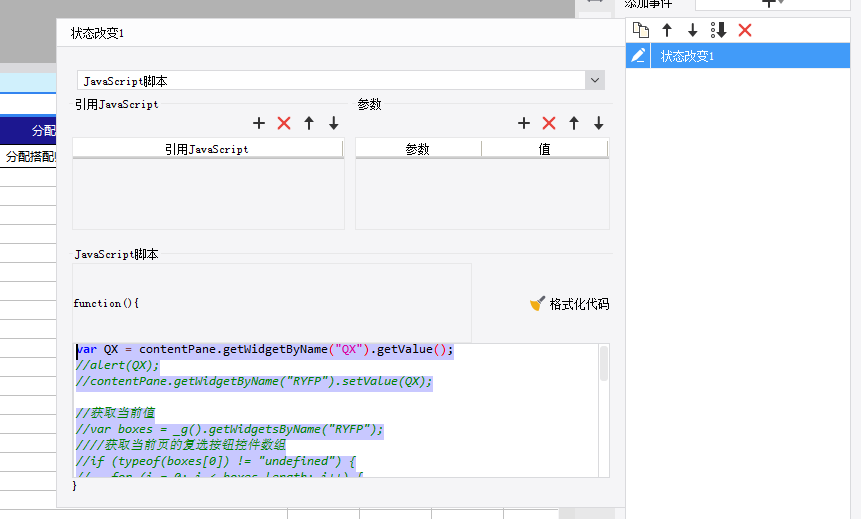Click into the JavaScript code editor first line

click(x=264, y=349)
